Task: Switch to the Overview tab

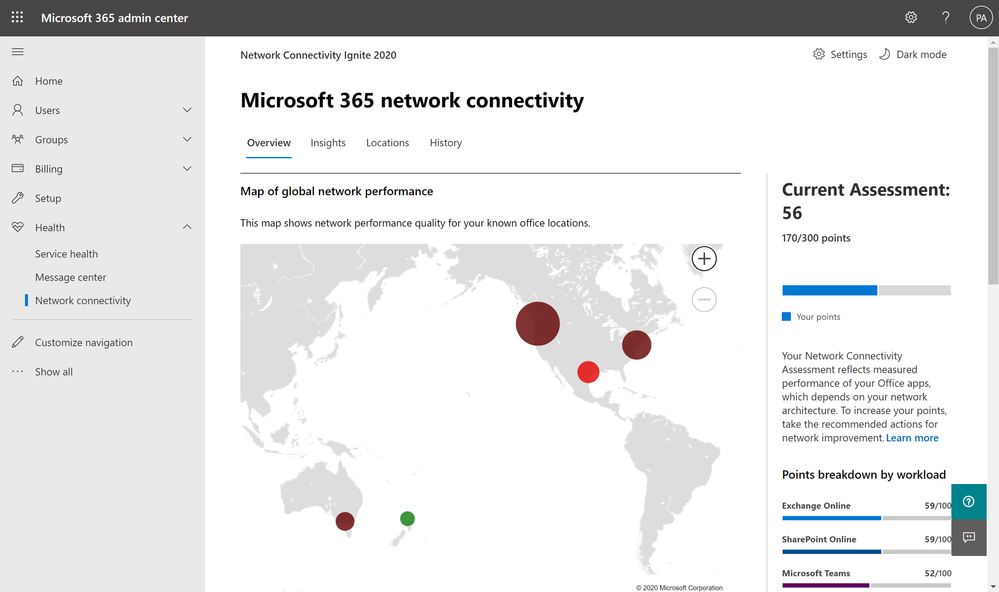Action: click(x=269, y=143)
